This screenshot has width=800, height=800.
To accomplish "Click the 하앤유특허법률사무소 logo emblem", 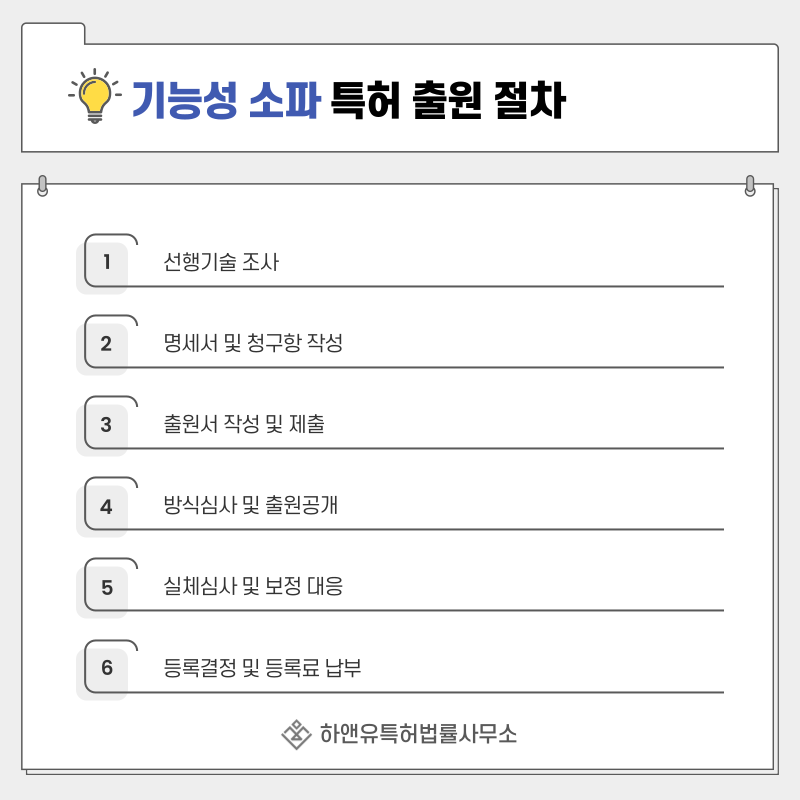I will pos(296,735).
